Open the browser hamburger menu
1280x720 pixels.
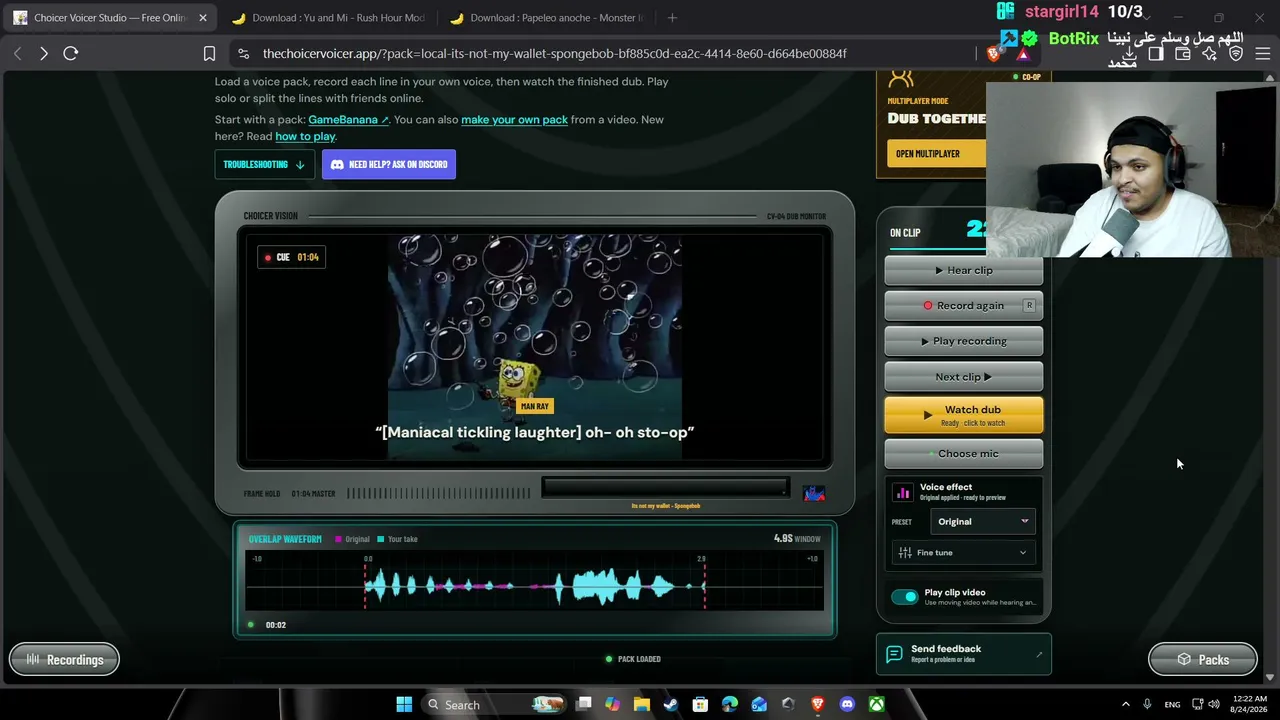(1263, 54)
